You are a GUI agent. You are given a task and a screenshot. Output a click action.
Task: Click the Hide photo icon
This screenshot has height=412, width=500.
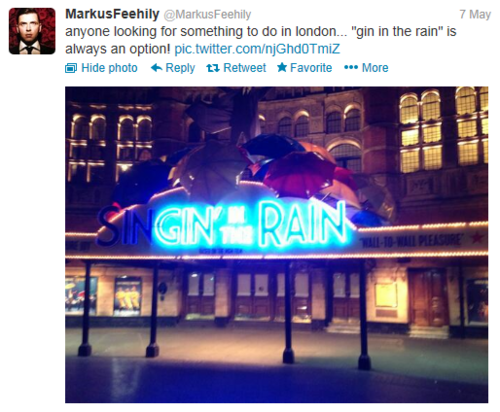coord(71,68)
